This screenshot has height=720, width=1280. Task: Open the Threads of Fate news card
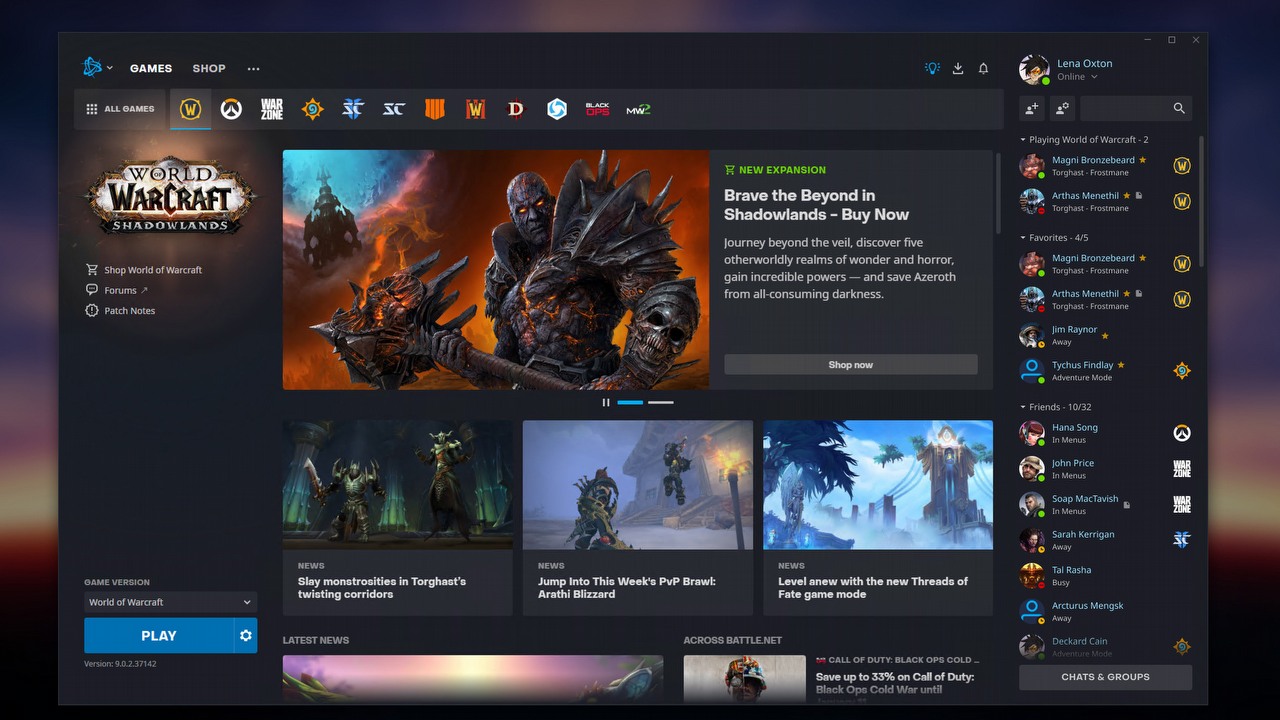878,518
